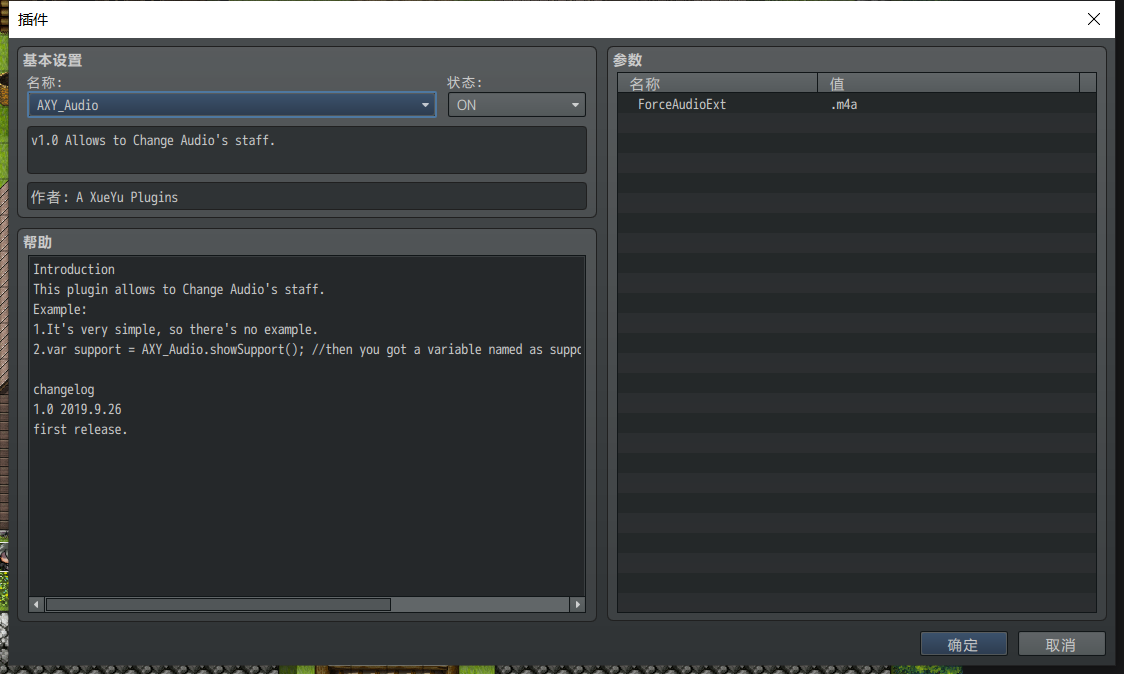Viewport: 1124px width, 674px height.
Task: Click the '1.0 2019.9.26' version line
Action: tap(77, 409)
